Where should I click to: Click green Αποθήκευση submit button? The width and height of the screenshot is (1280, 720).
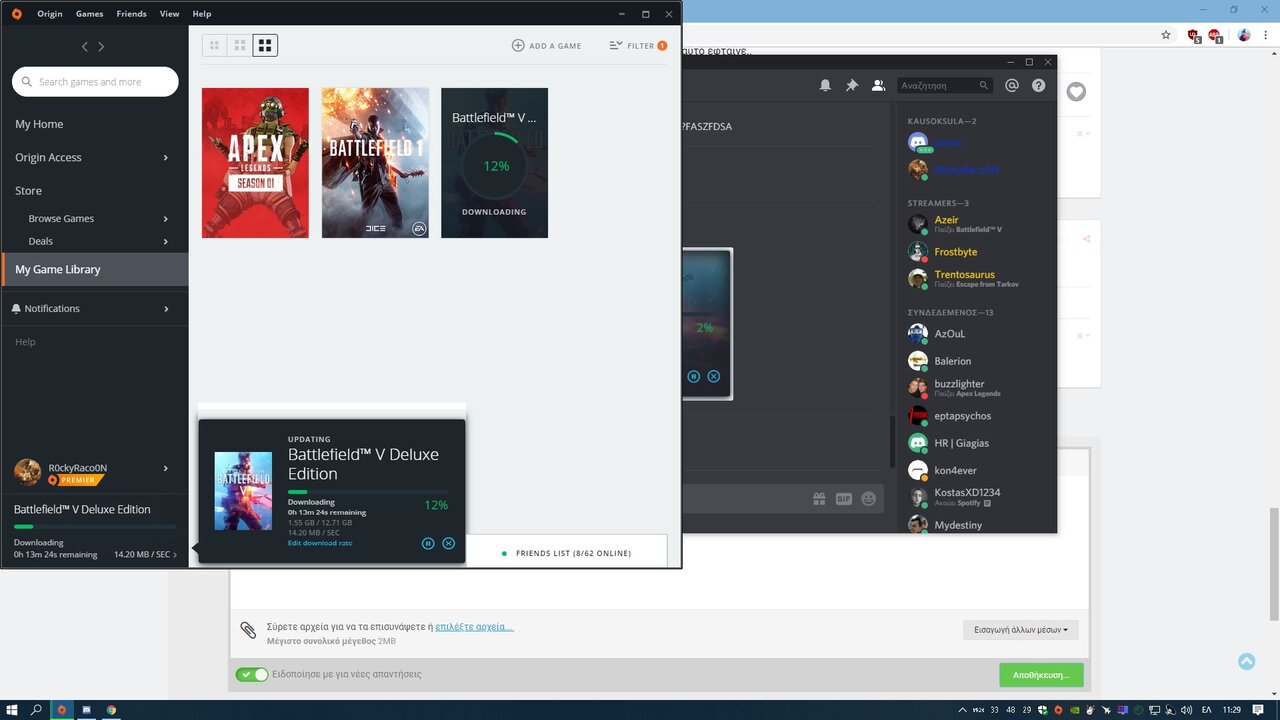[1041, 675]
